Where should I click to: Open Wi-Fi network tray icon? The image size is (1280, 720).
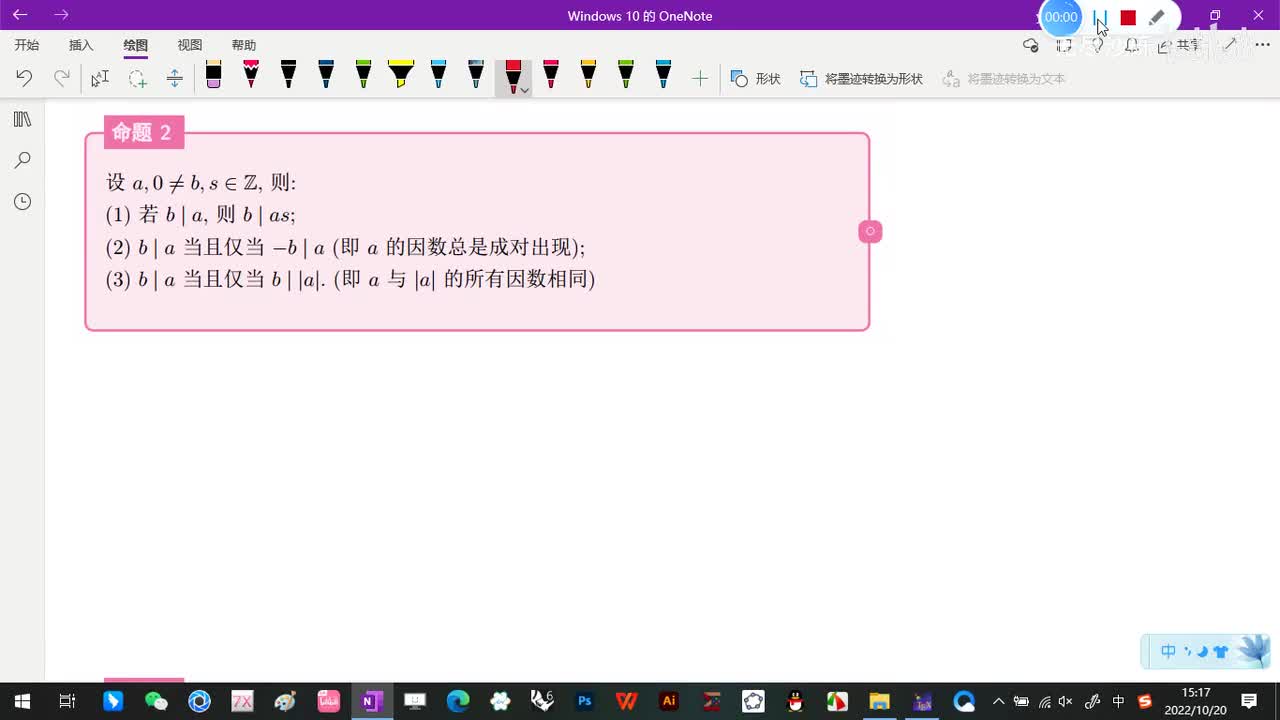pyautogui.click(x=1043, y=701)
